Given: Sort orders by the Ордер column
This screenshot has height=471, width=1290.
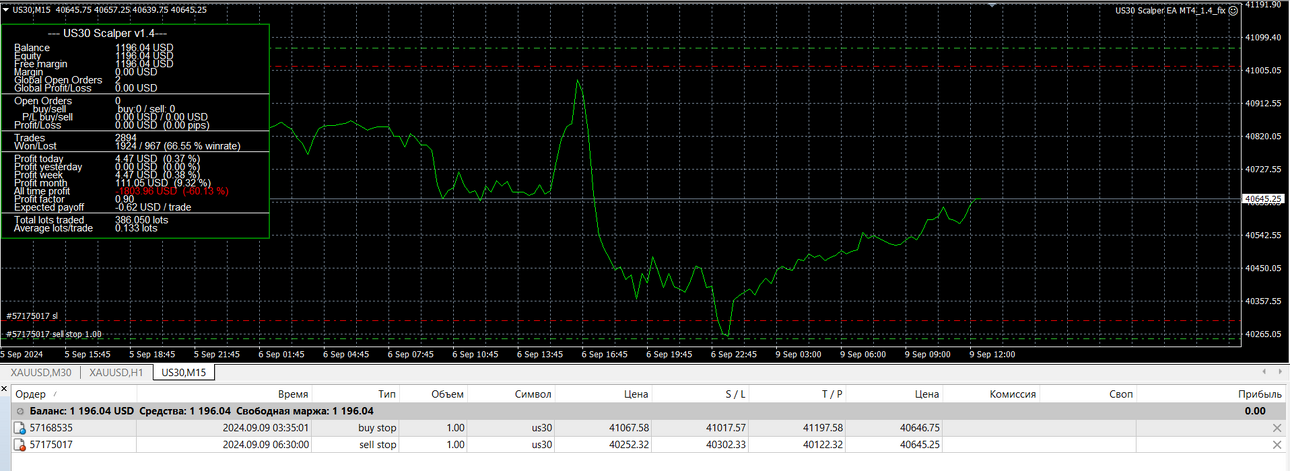Looking at the screenshot, I should [31, 394].
